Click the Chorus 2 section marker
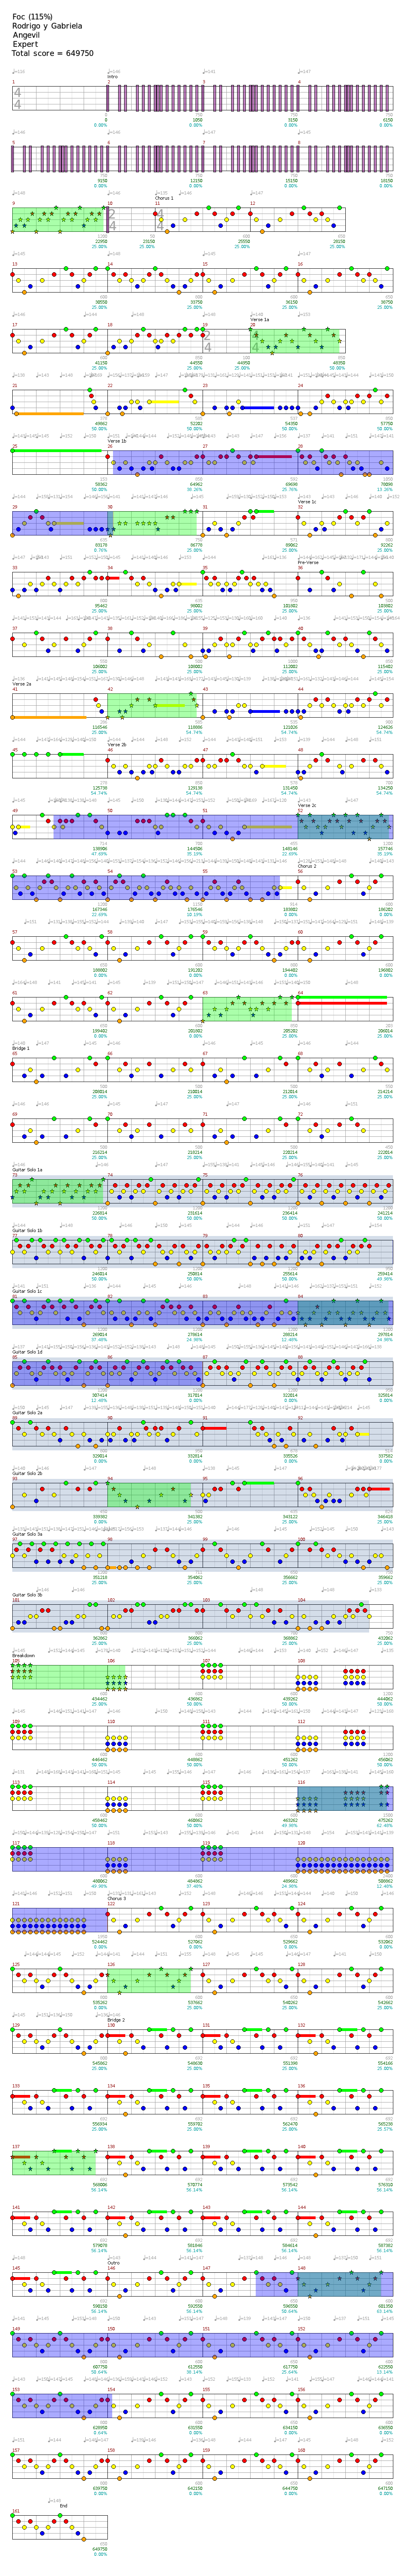 (x=307, y=866)
